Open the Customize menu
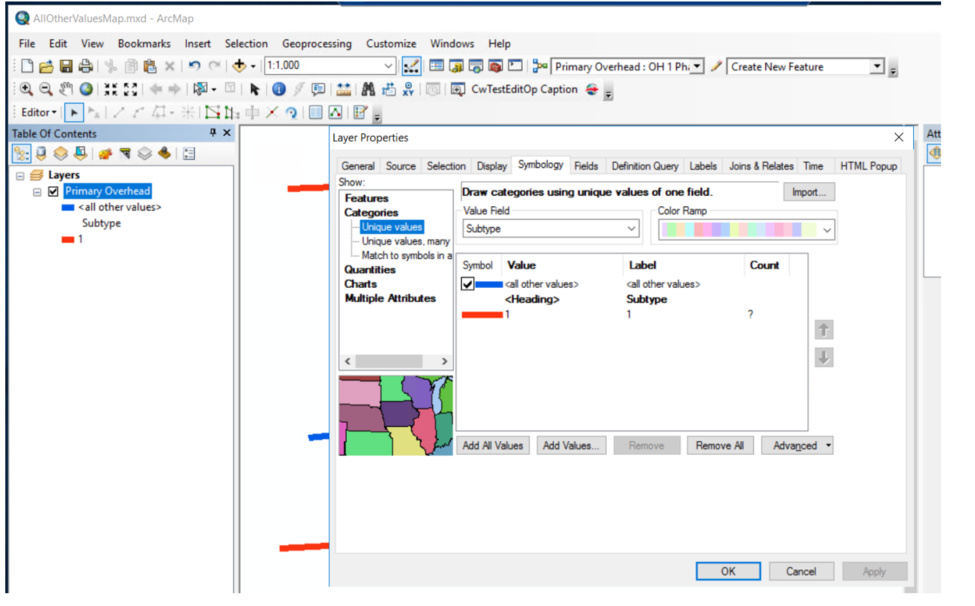Image resolution: width=975 pixels, height=606 pixels. [391, 44]
